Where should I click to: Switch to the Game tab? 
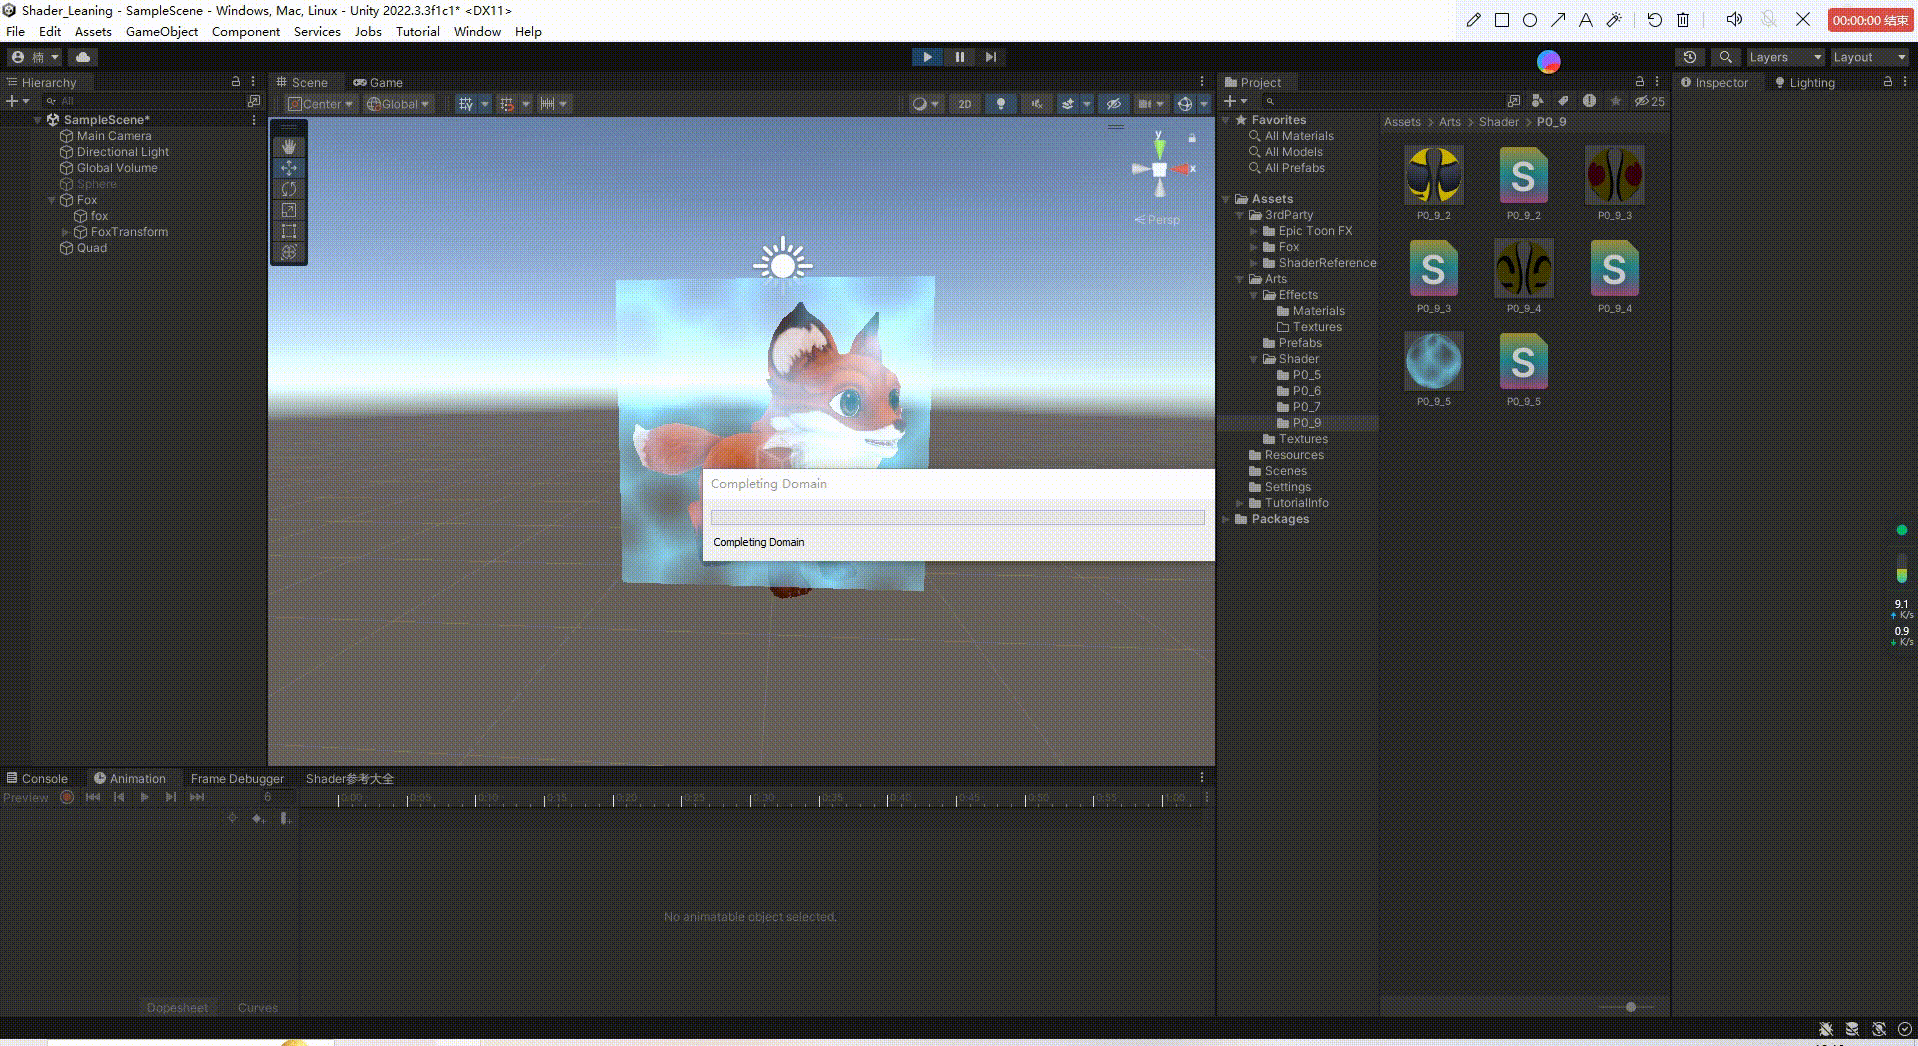tap(378, 82)
